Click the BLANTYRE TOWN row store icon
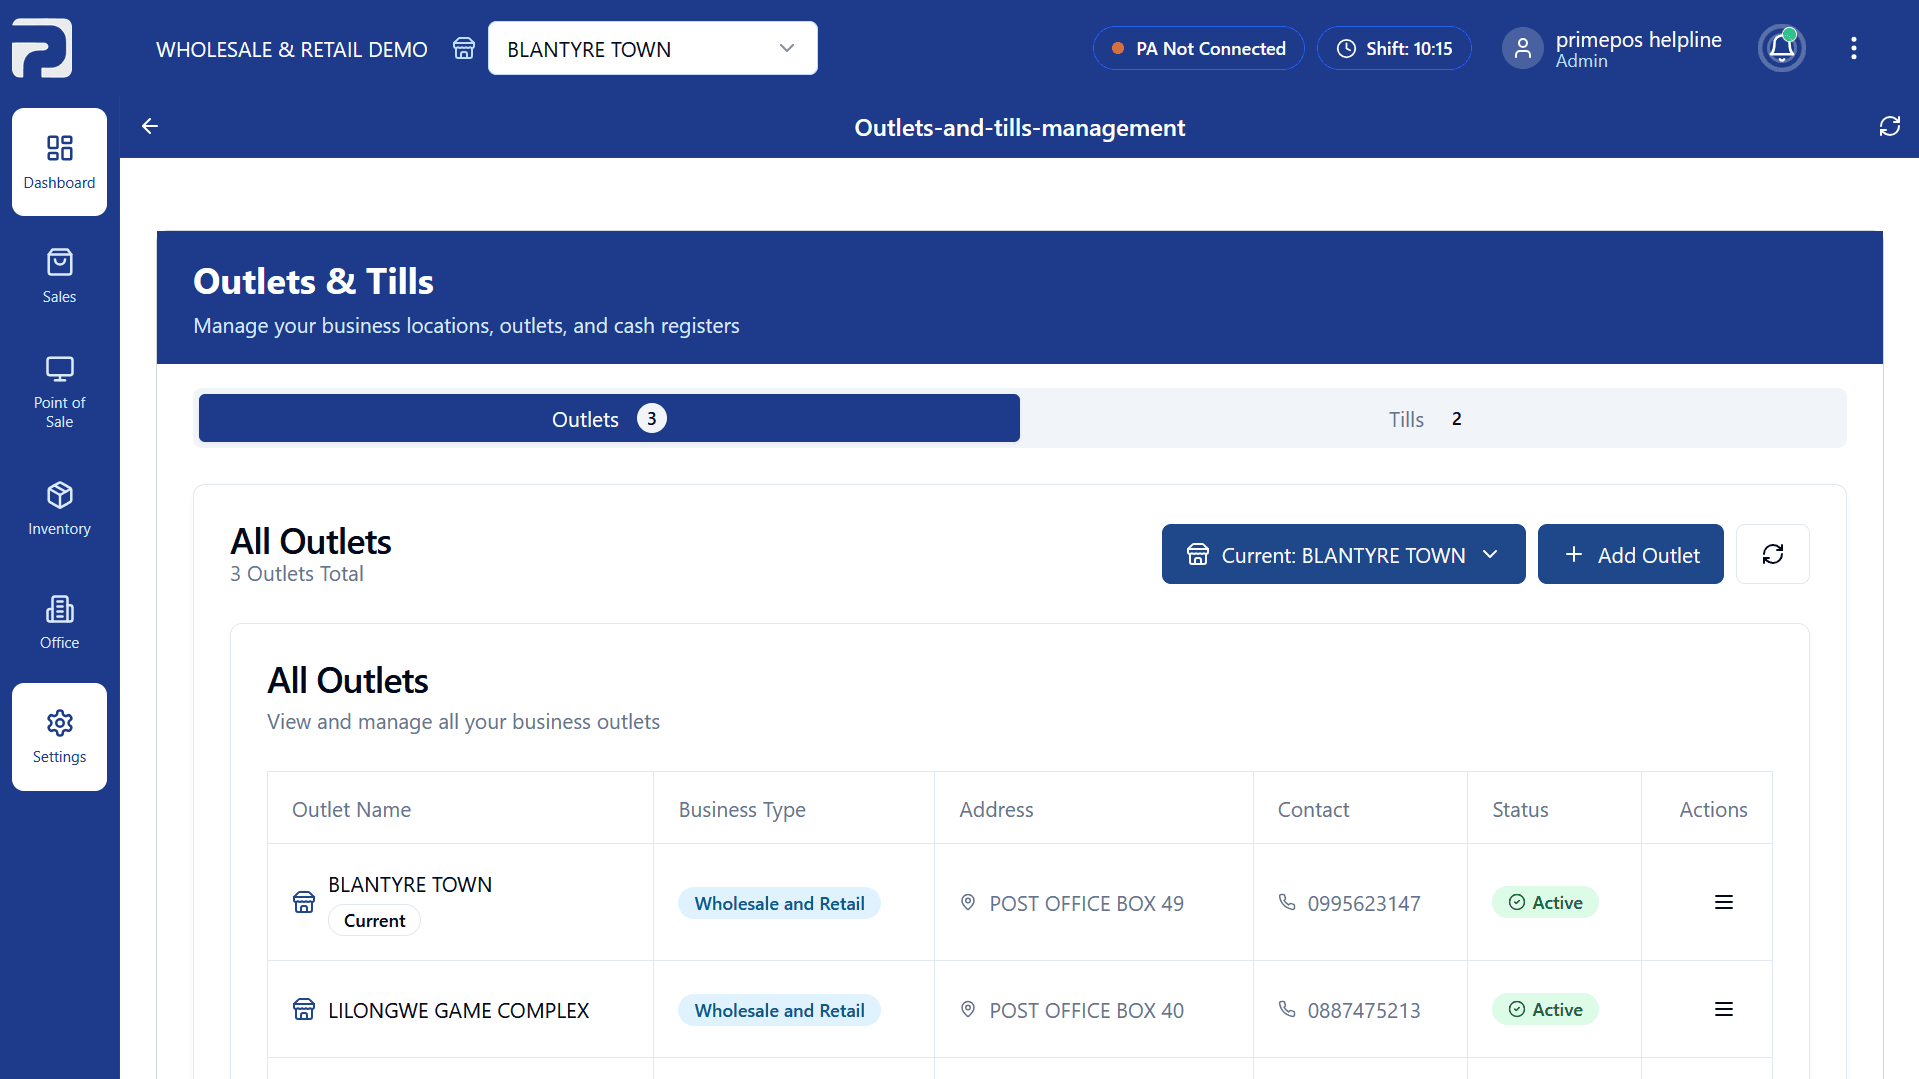This screenshot has width=1919, height=1079. tap(303, 902)
